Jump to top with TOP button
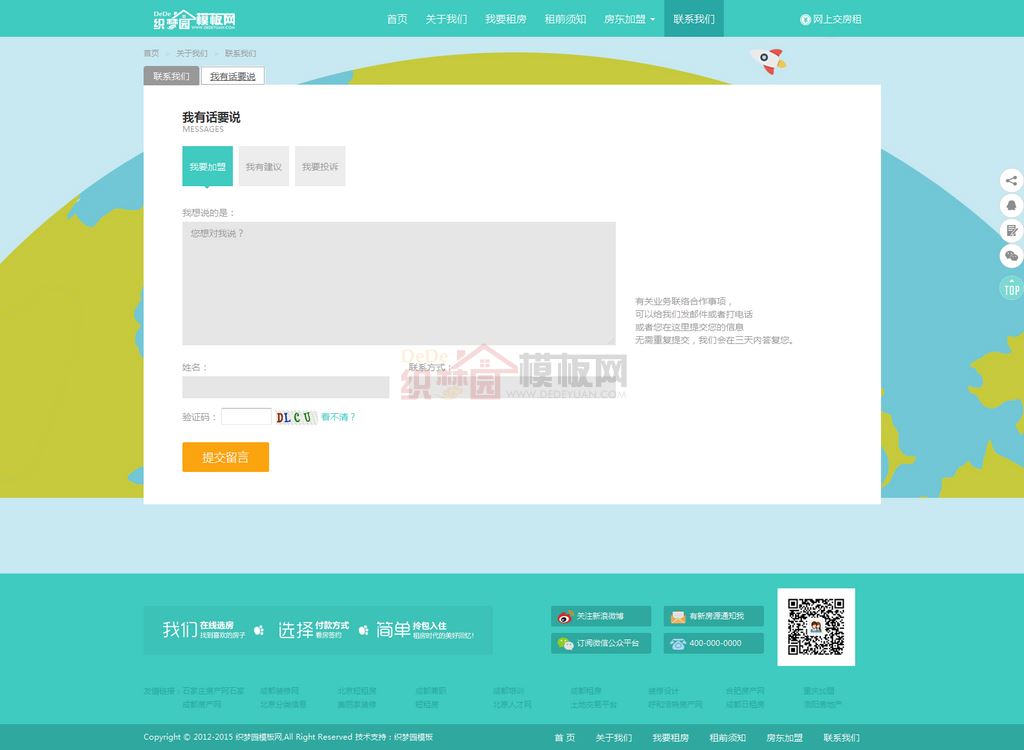The width and height of the screenshot is (1024, 750). [1011, 289]
